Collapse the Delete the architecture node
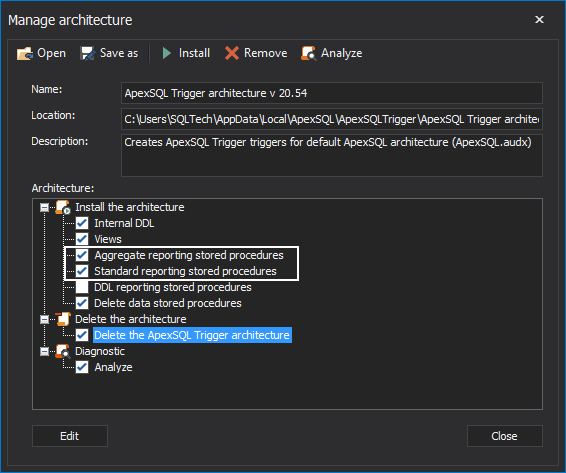This screenshot has height=473, width=566. 44,319
